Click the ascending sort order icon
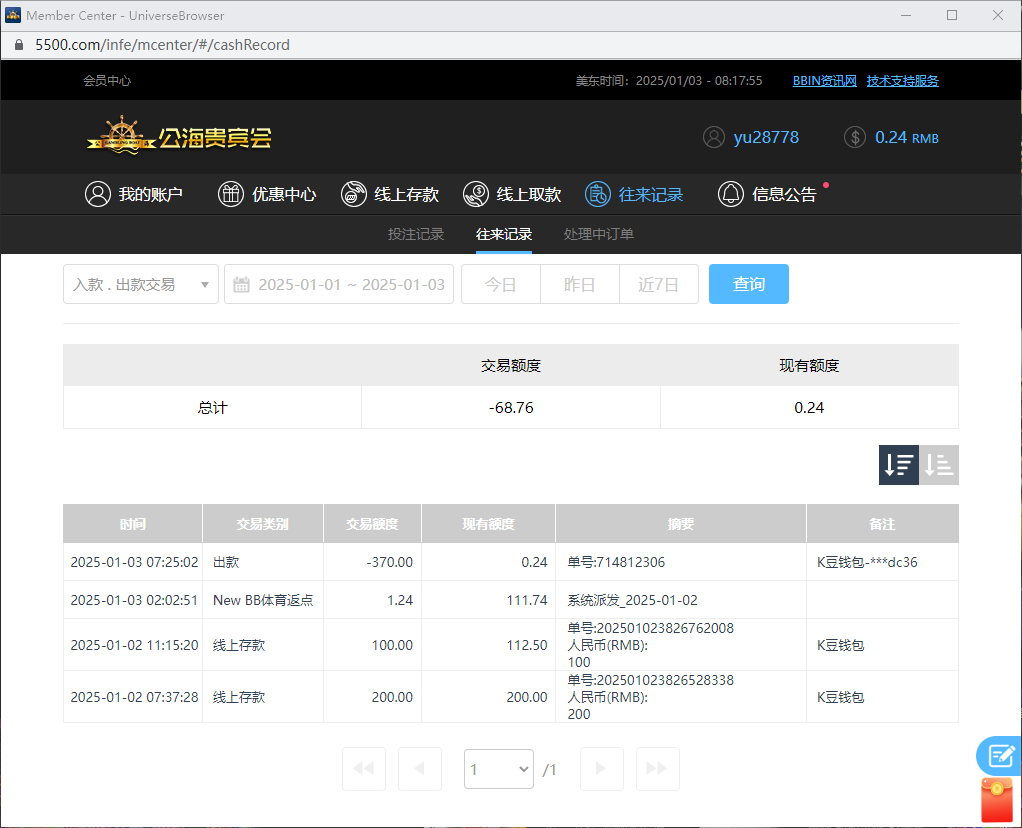The image size is (1022, 828). pyautogui.click(x=939, y=465)
